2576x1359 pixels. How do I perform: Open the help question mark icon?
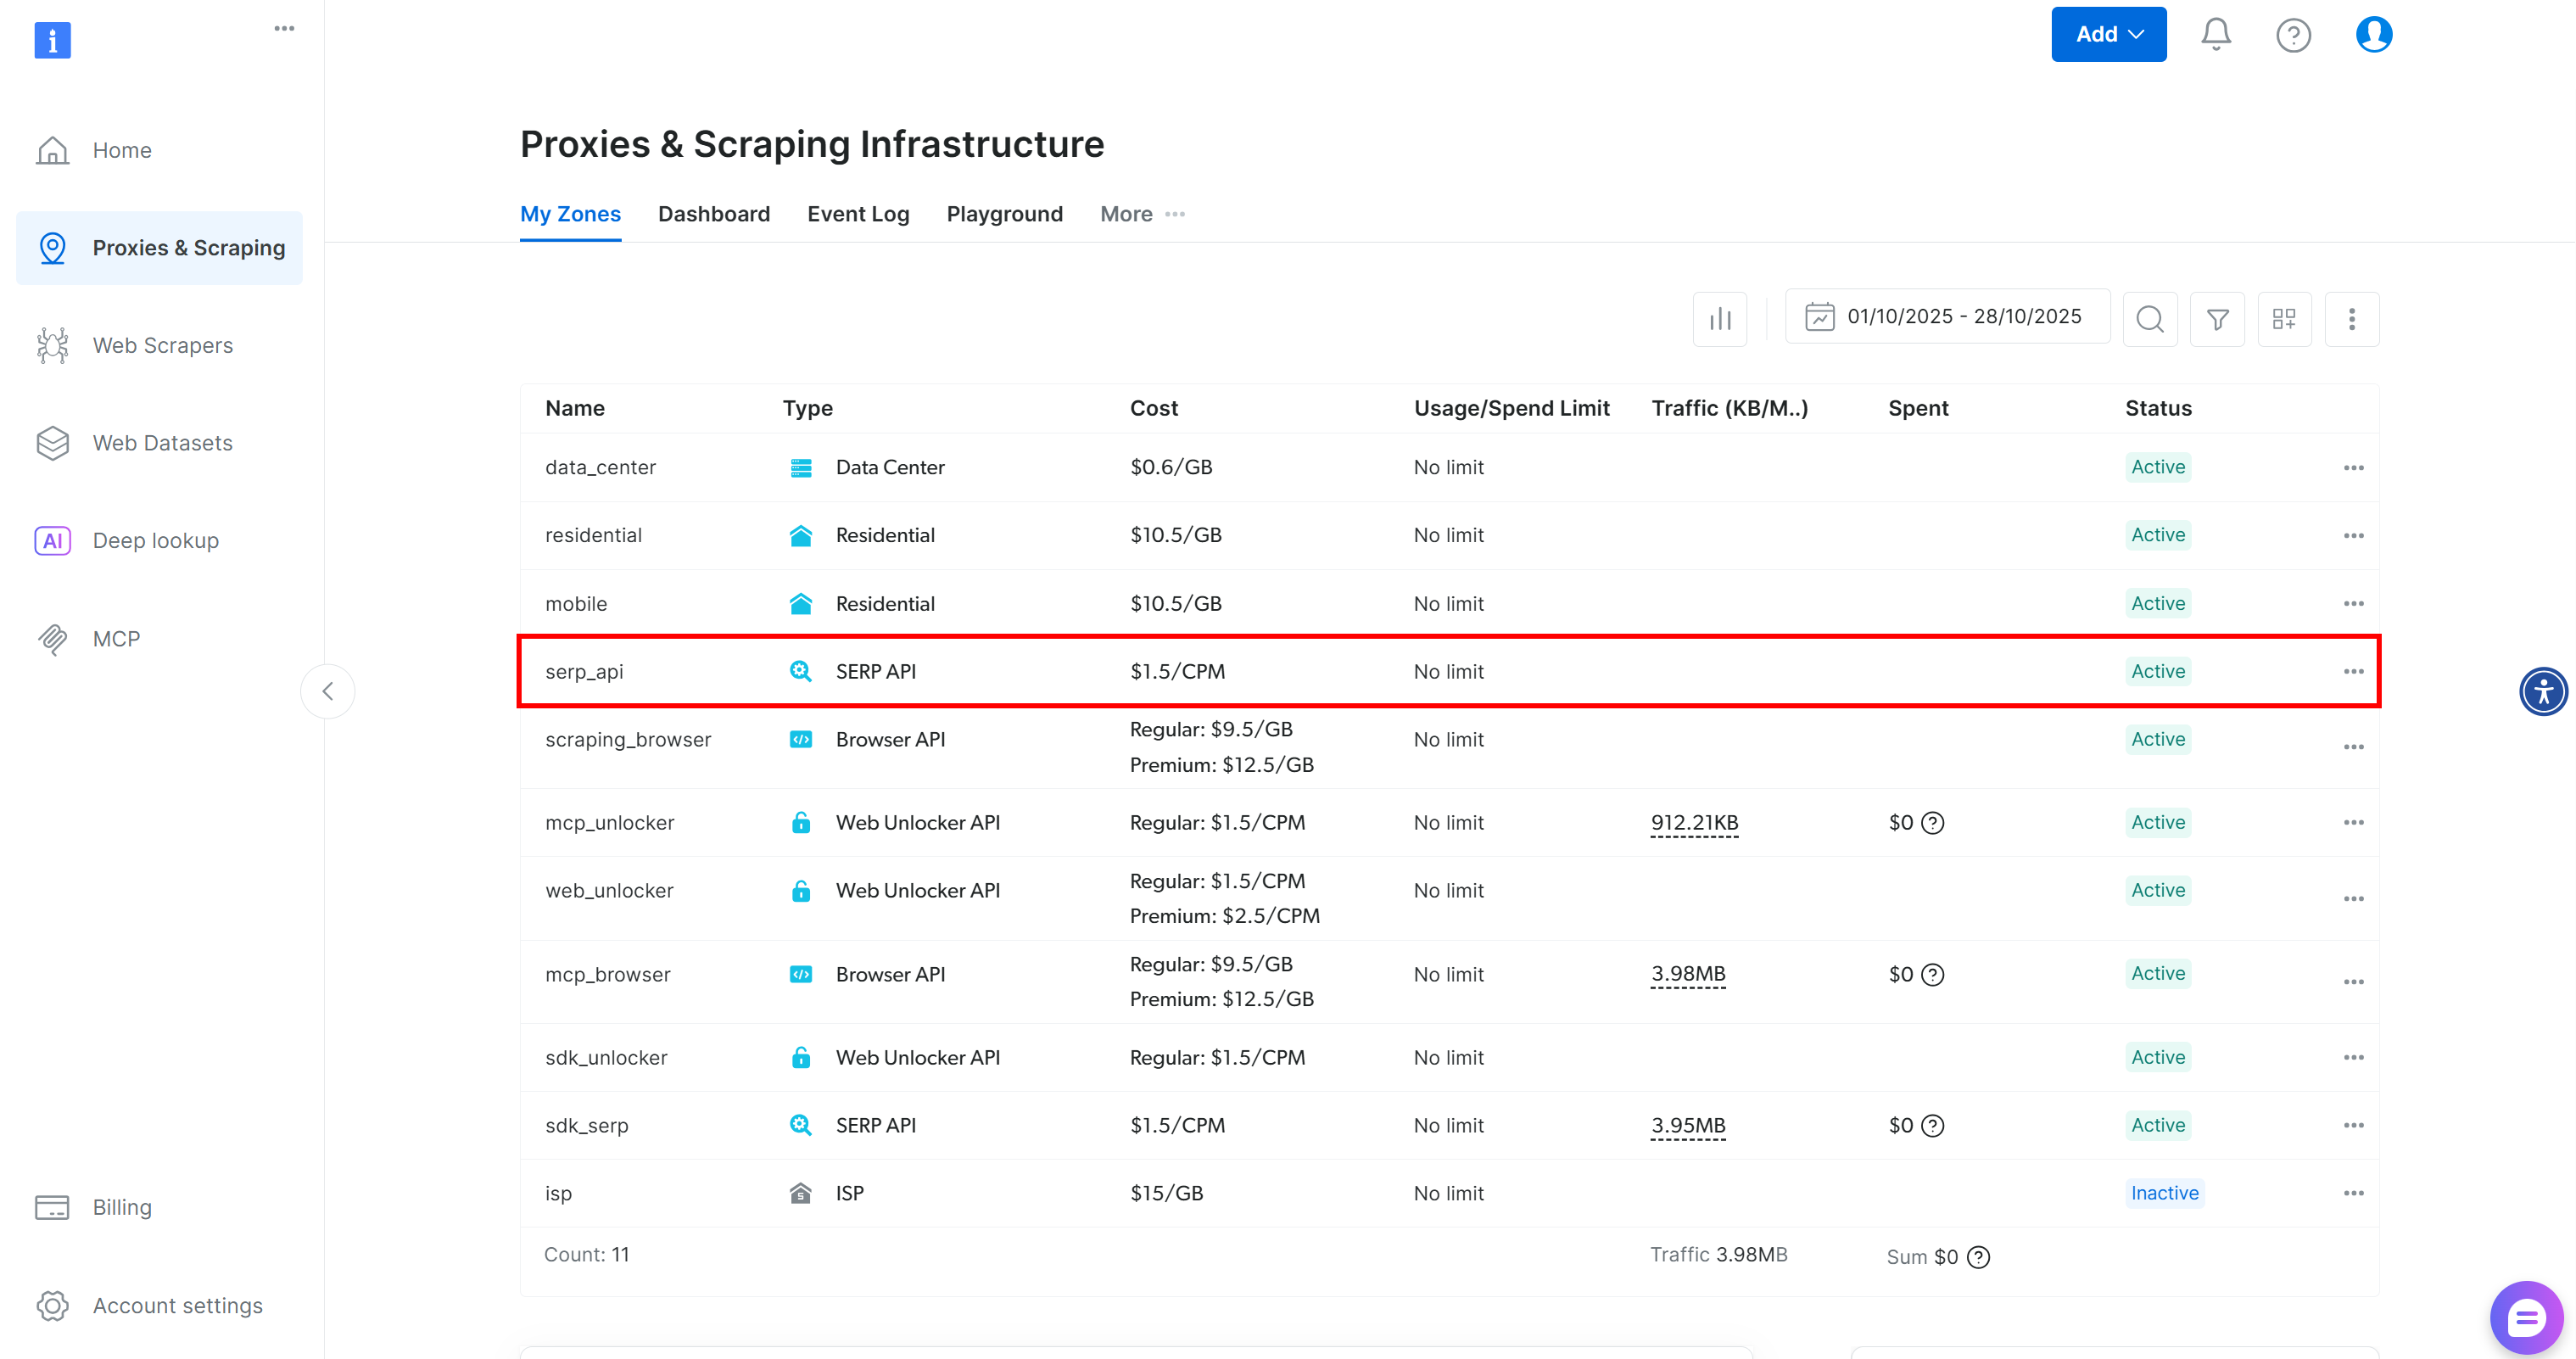[x=2294, y=33]
